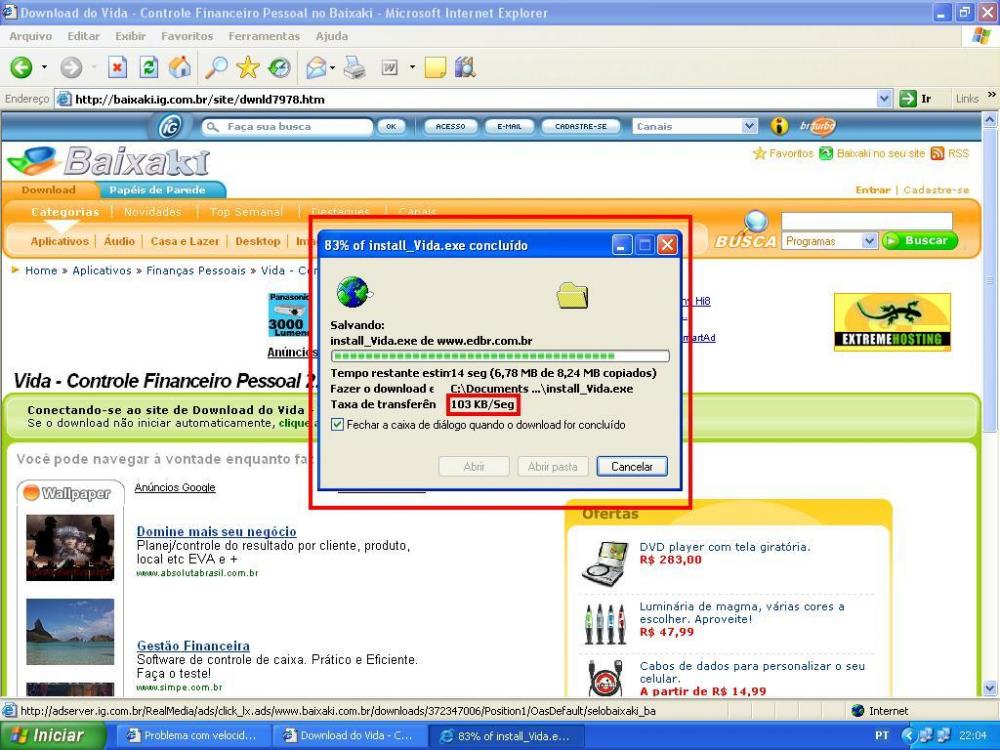This screenshot has width=1000, height=750.
Task: Refresh the page with green arrows icon
Action: tap(148, 67)
